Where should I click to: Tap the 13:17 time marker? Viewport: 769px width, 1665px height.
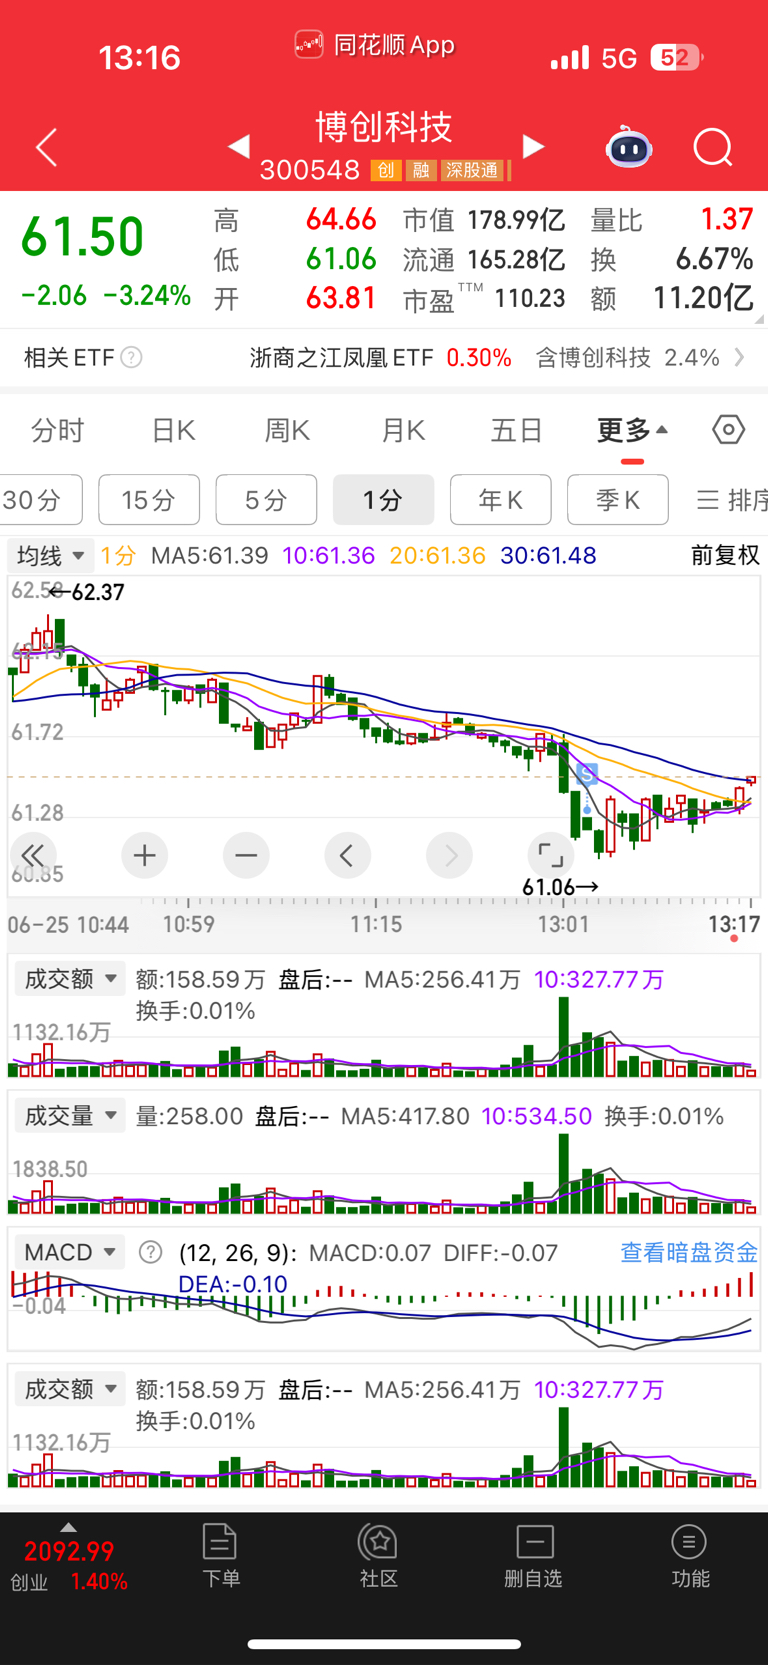pyautogui.click(x=735, y=924)
